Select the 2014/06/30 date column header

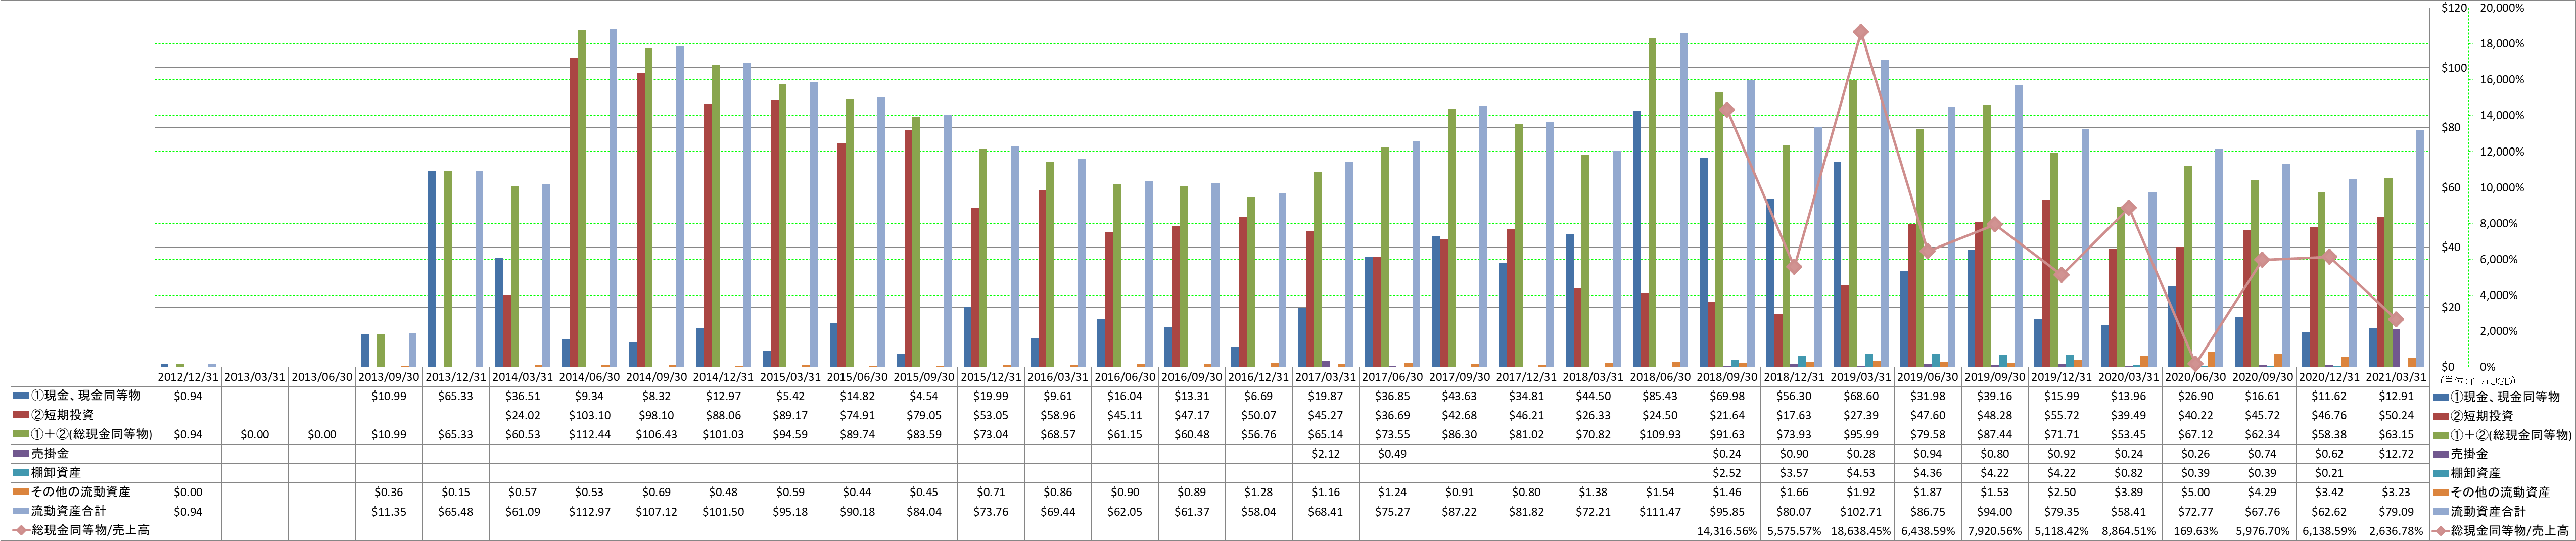pos(590,377)
